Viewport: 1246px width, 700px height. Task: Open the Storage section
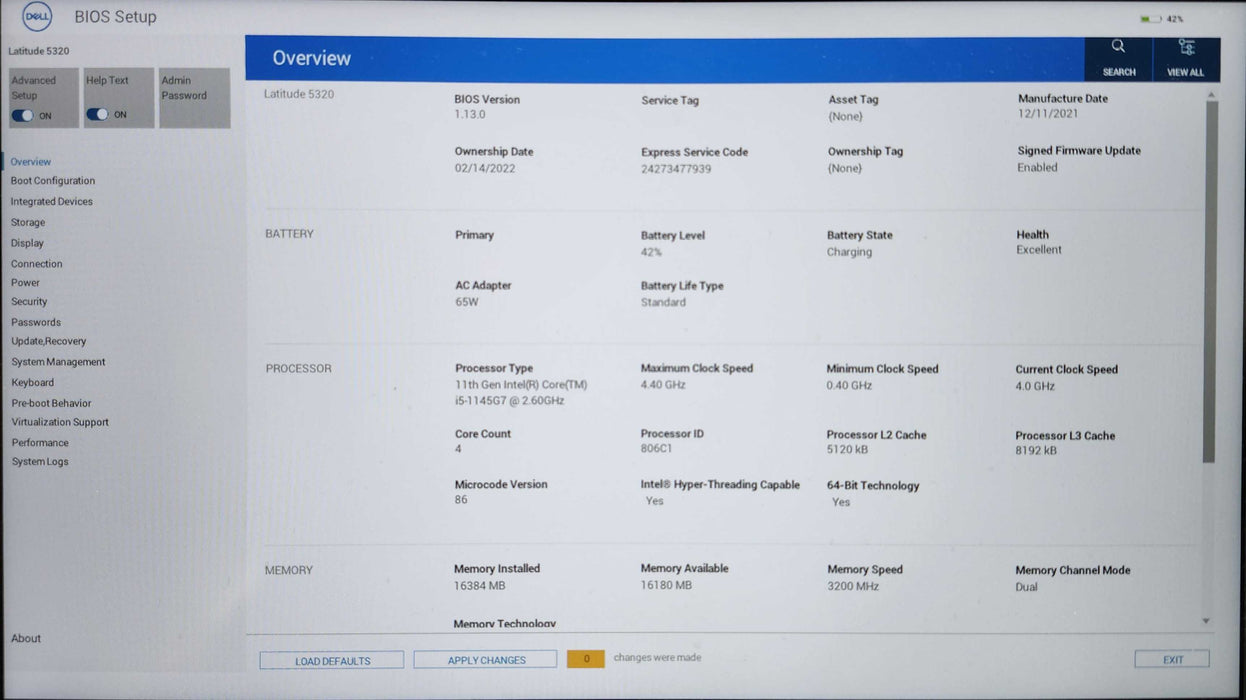point(28,222)
